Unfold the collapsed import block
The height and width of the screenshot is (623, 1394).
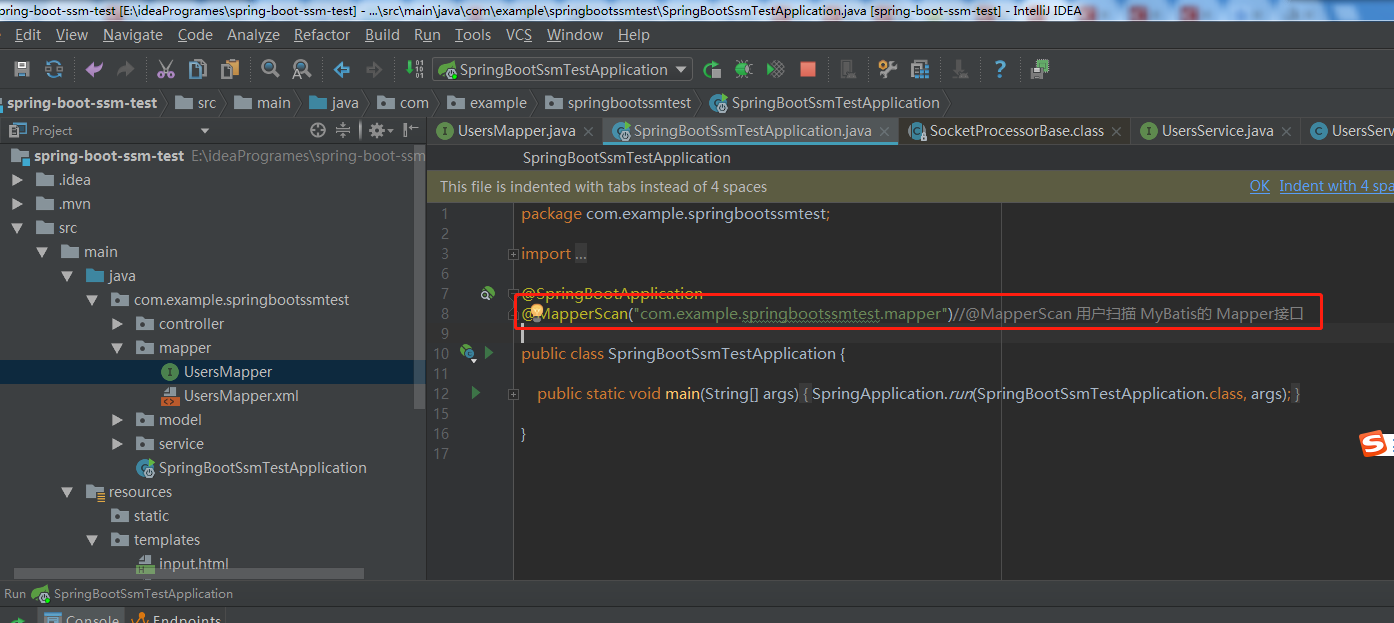pos(513,254)
